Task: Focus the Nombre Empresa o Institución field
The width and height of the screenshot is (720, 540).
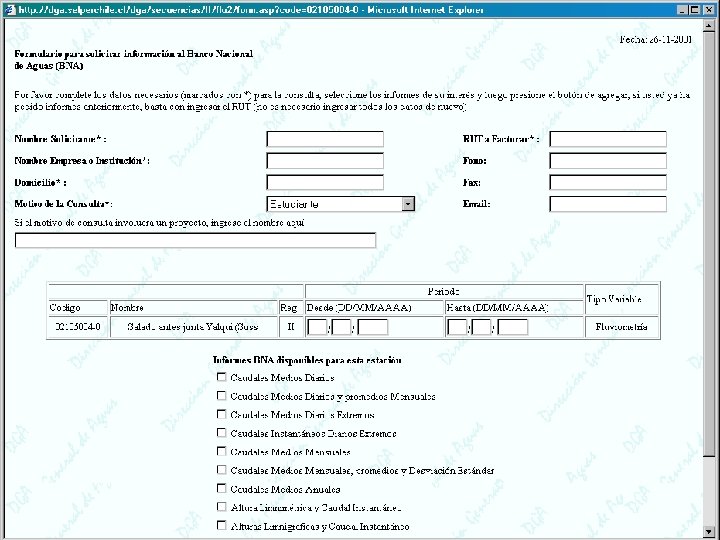Action: pos(325,161)
